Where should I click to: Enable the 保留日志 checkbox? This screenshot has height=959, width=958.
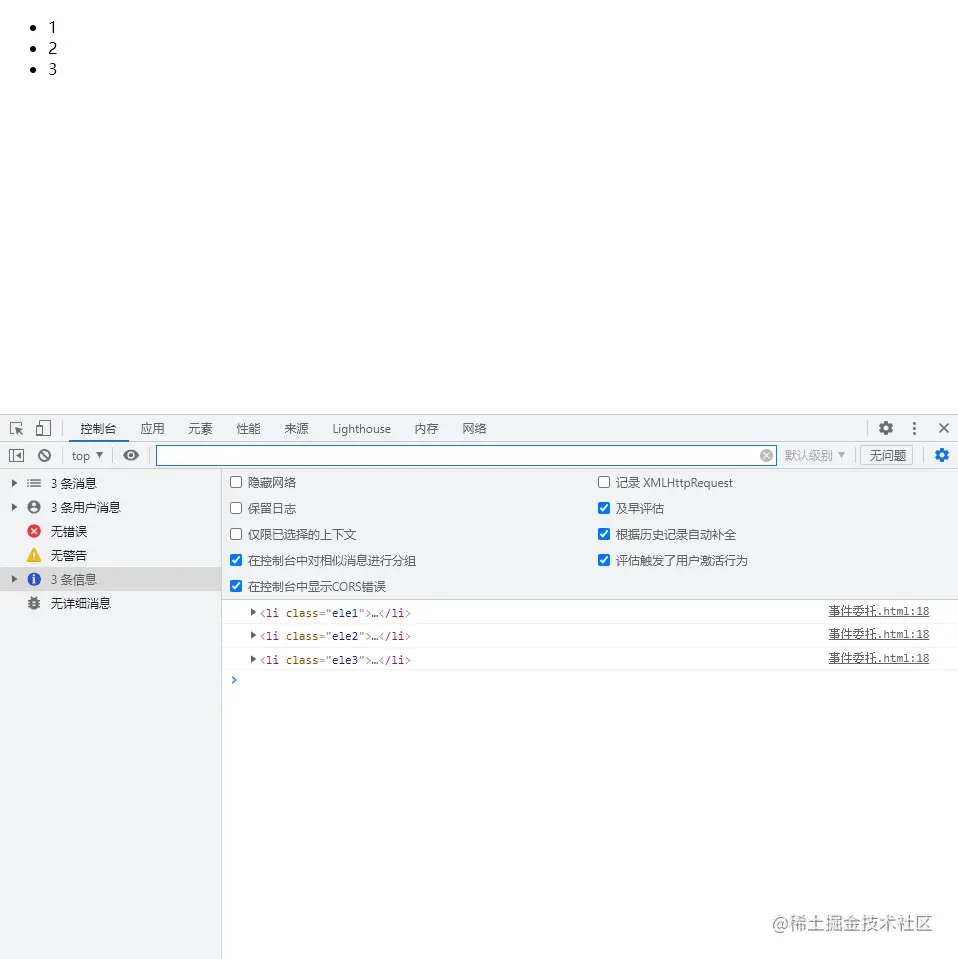[x=236, y=508]
